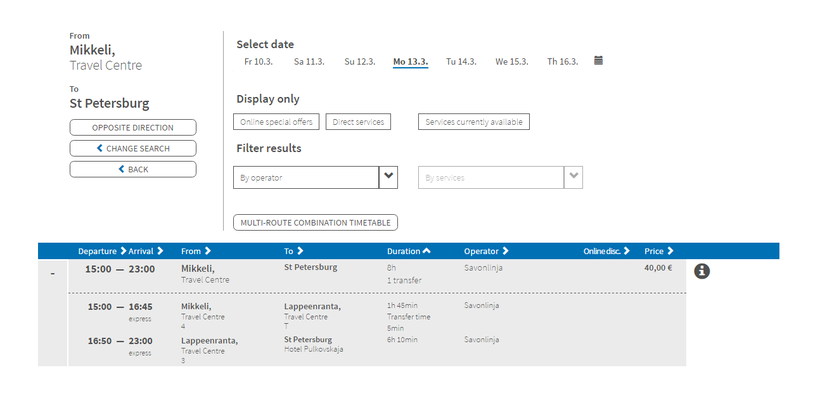Toggle Online special offers filter

click(x=276, y=122)
